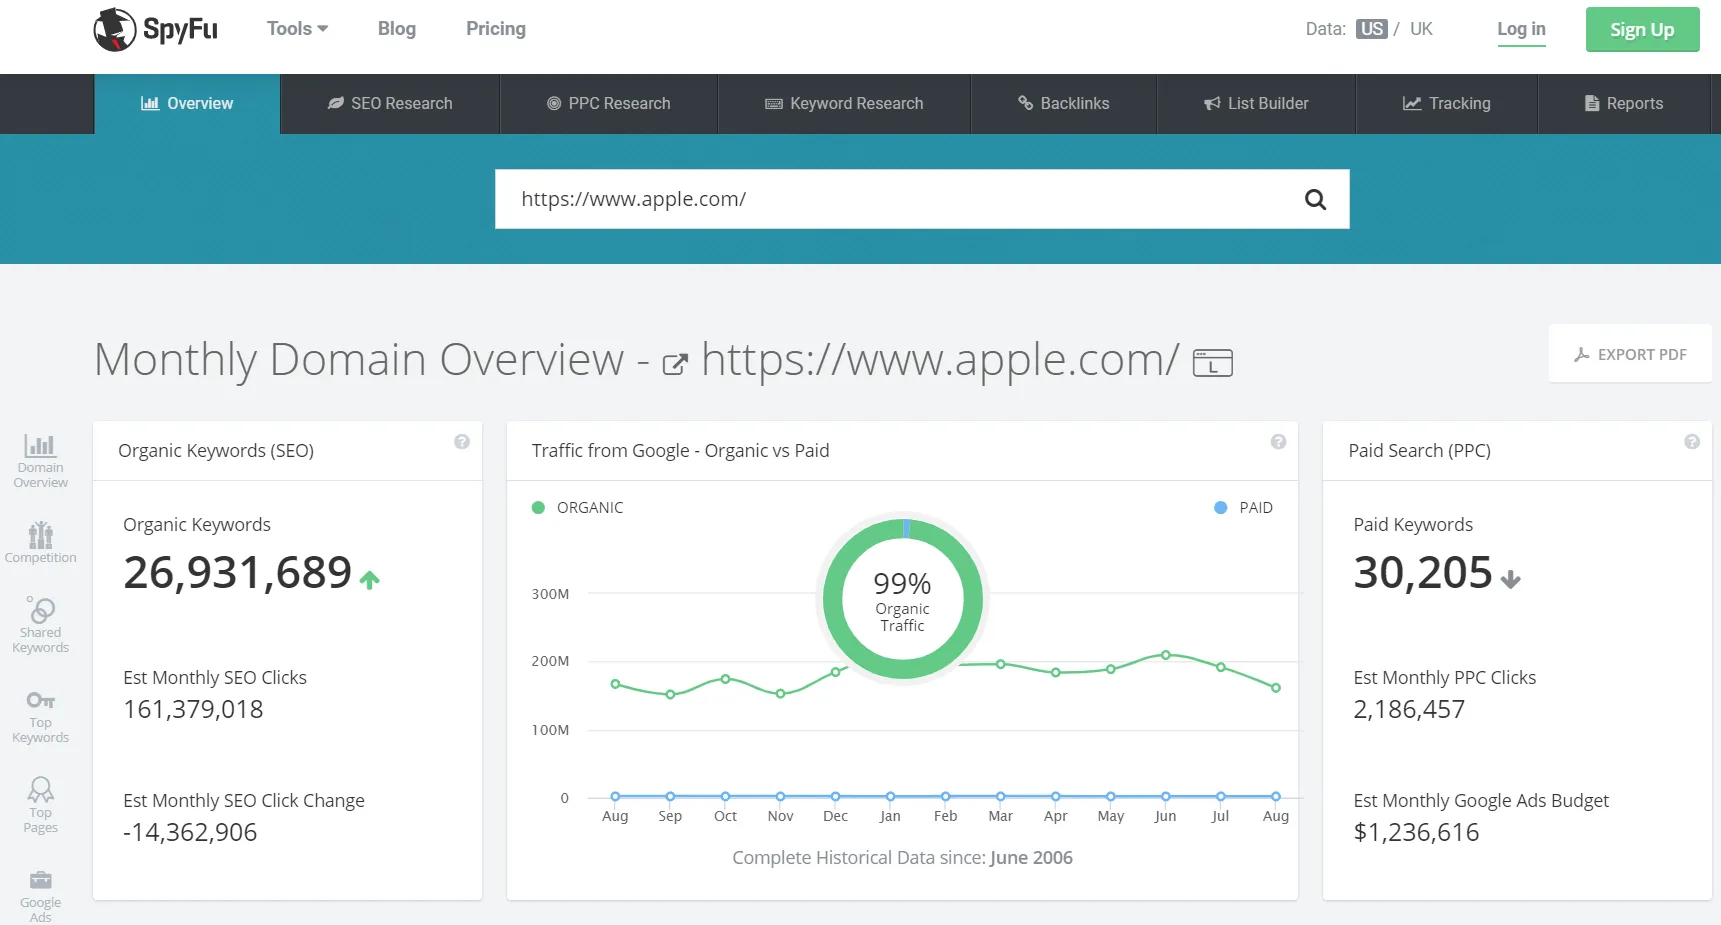This screenshot has height=925, width=1721.
Task: Click the Sign Up button
Action: [x=1642, y=30]
